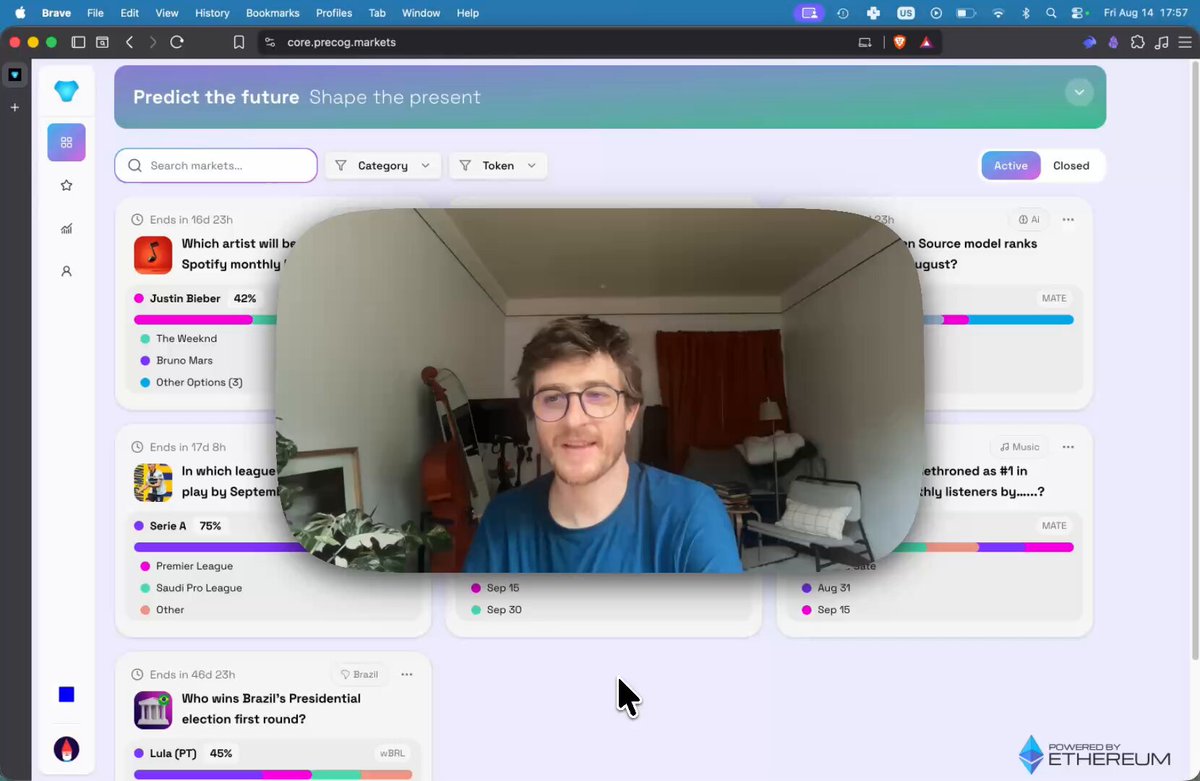Open the Brazil election market thumbnail
The width and height of the screenshot is (1200, 781).
153,710
